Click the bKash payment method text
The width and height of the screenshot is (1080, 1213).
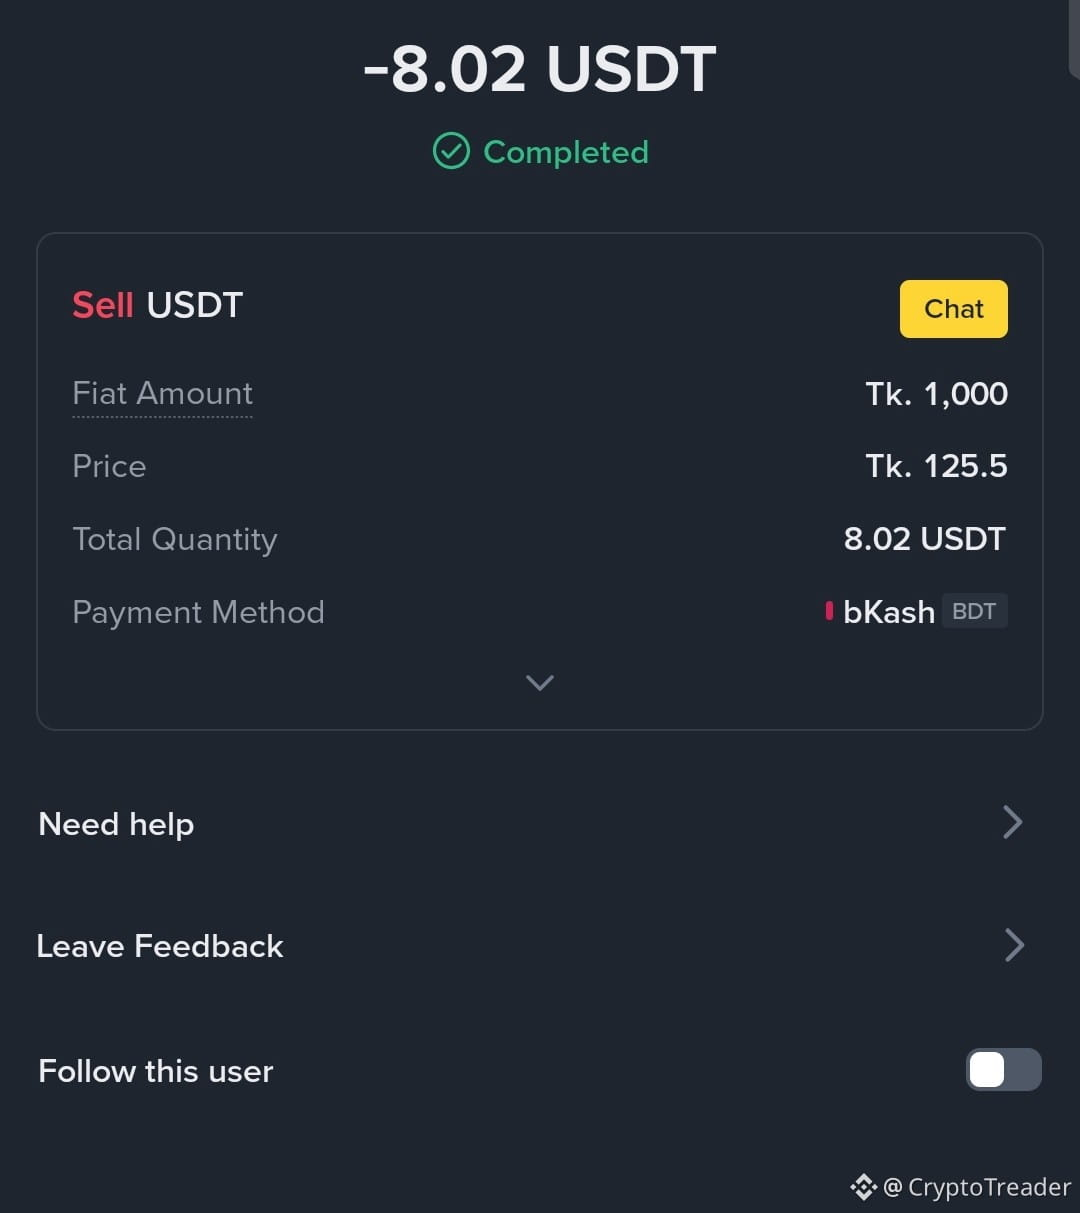tap(889, 612)
